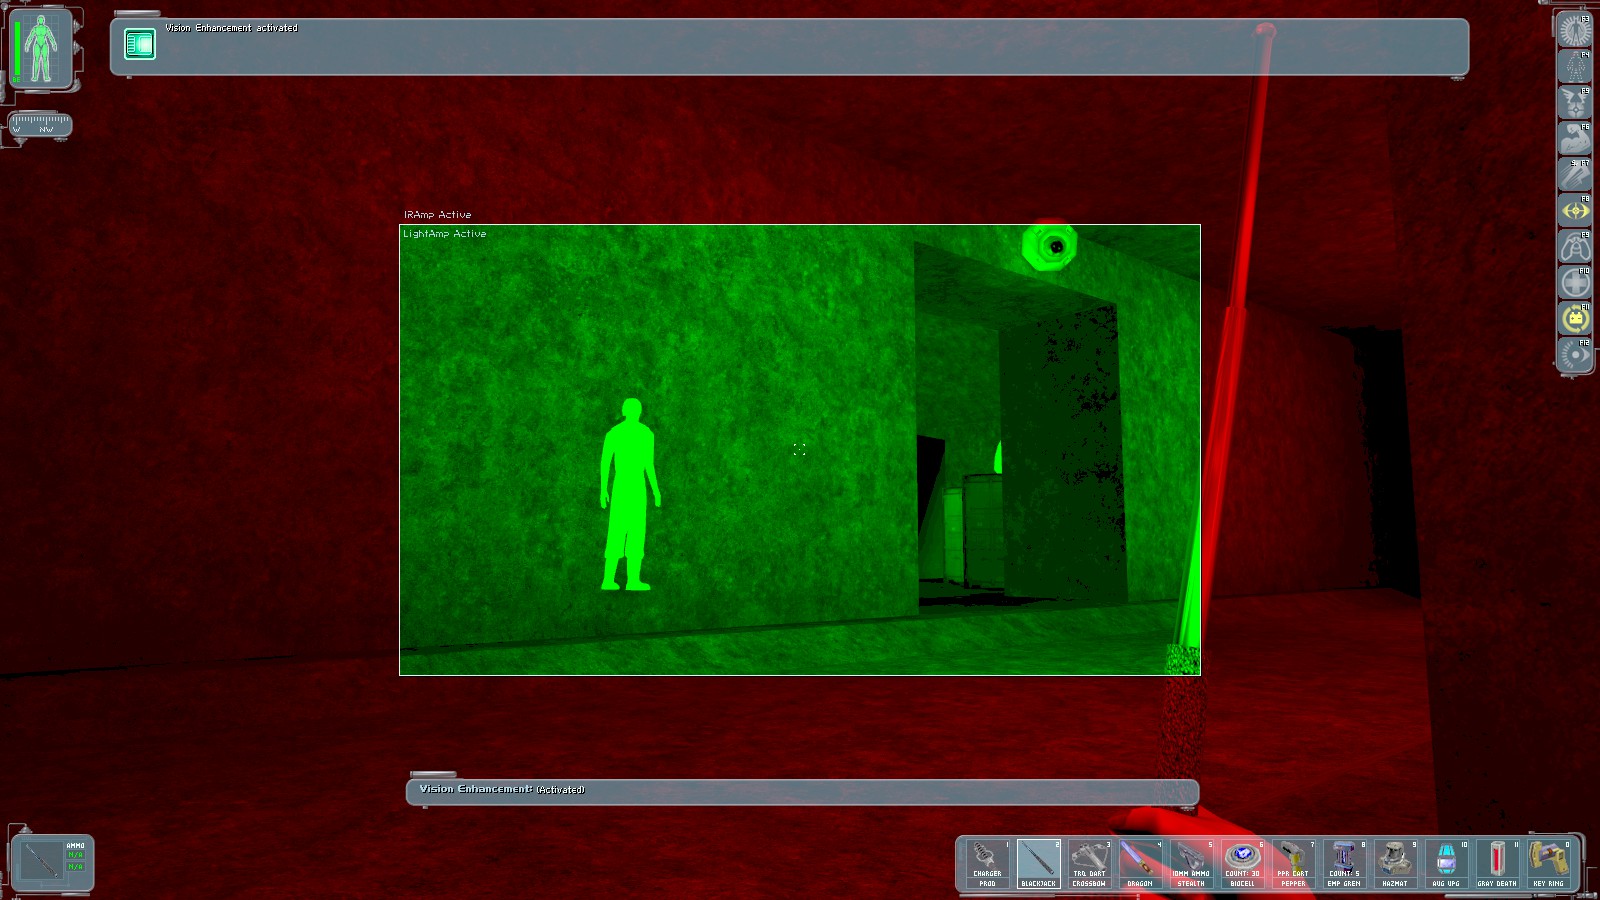
Task: Select the Aug Upg canister in slot 10
Action: point(1446,864)
